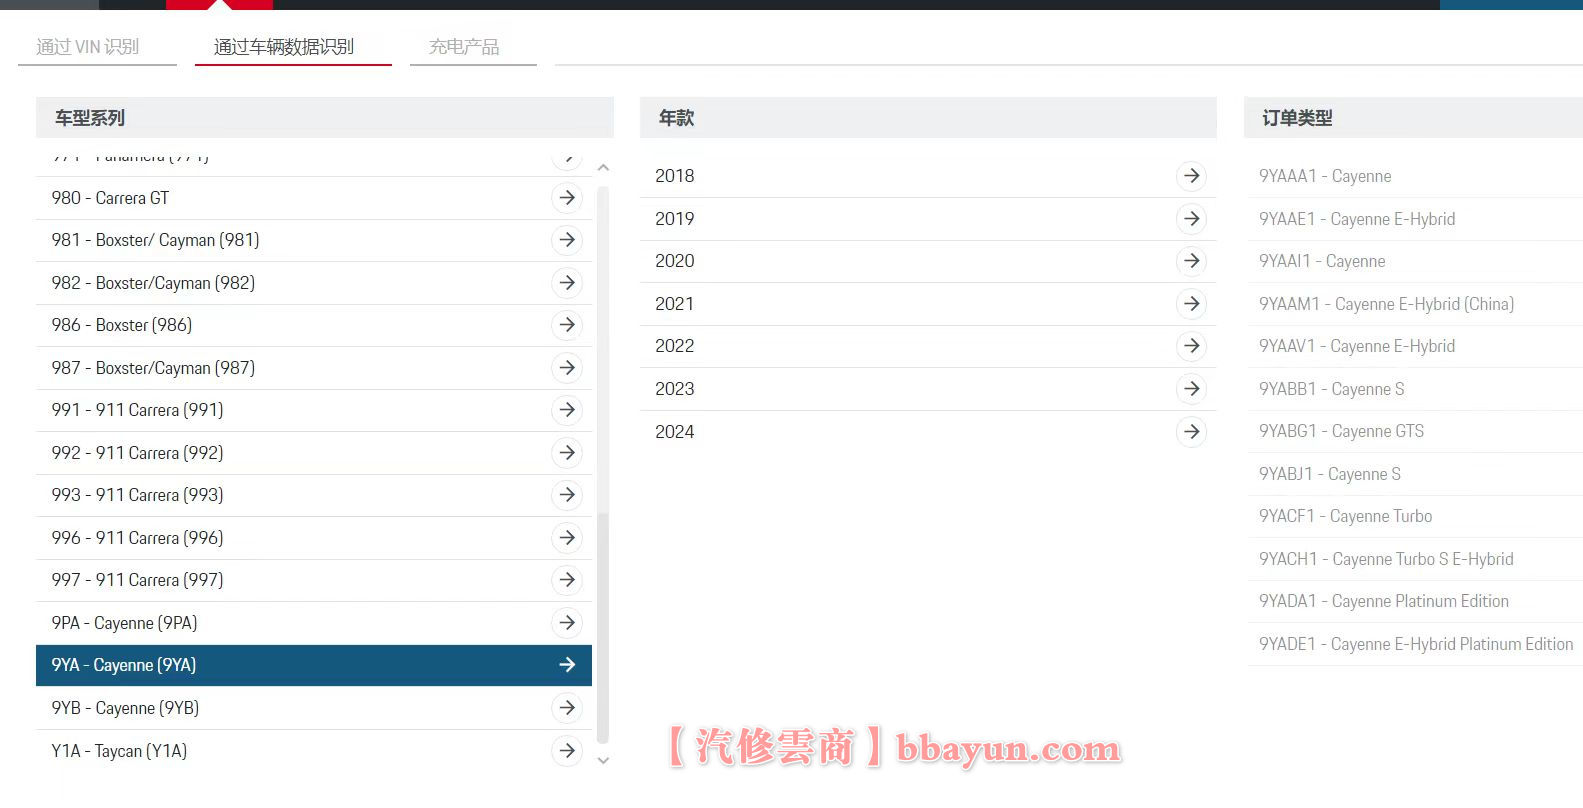Choose model year 2023
The height and width of the screenshot is (808, 1583).
[928, 389]
